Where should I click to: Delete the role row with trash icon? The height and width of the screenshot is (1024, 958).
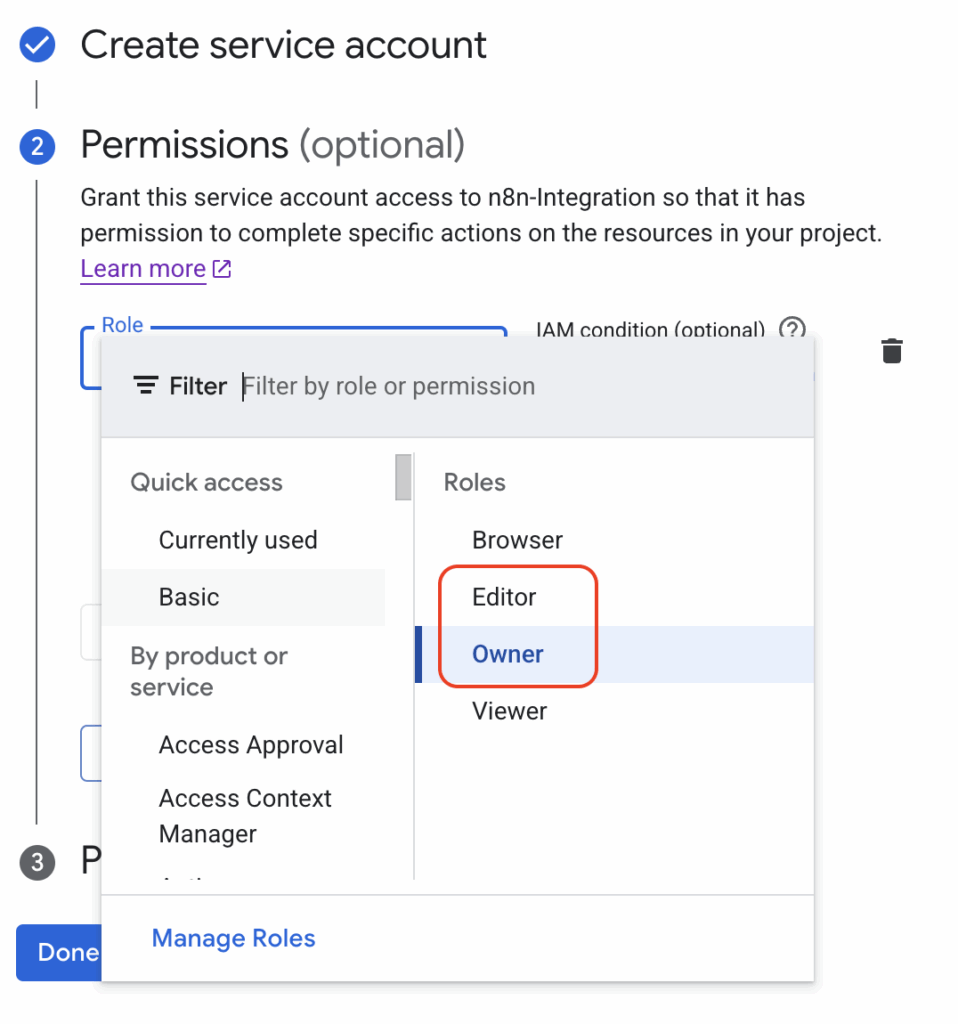coord(891,351)
